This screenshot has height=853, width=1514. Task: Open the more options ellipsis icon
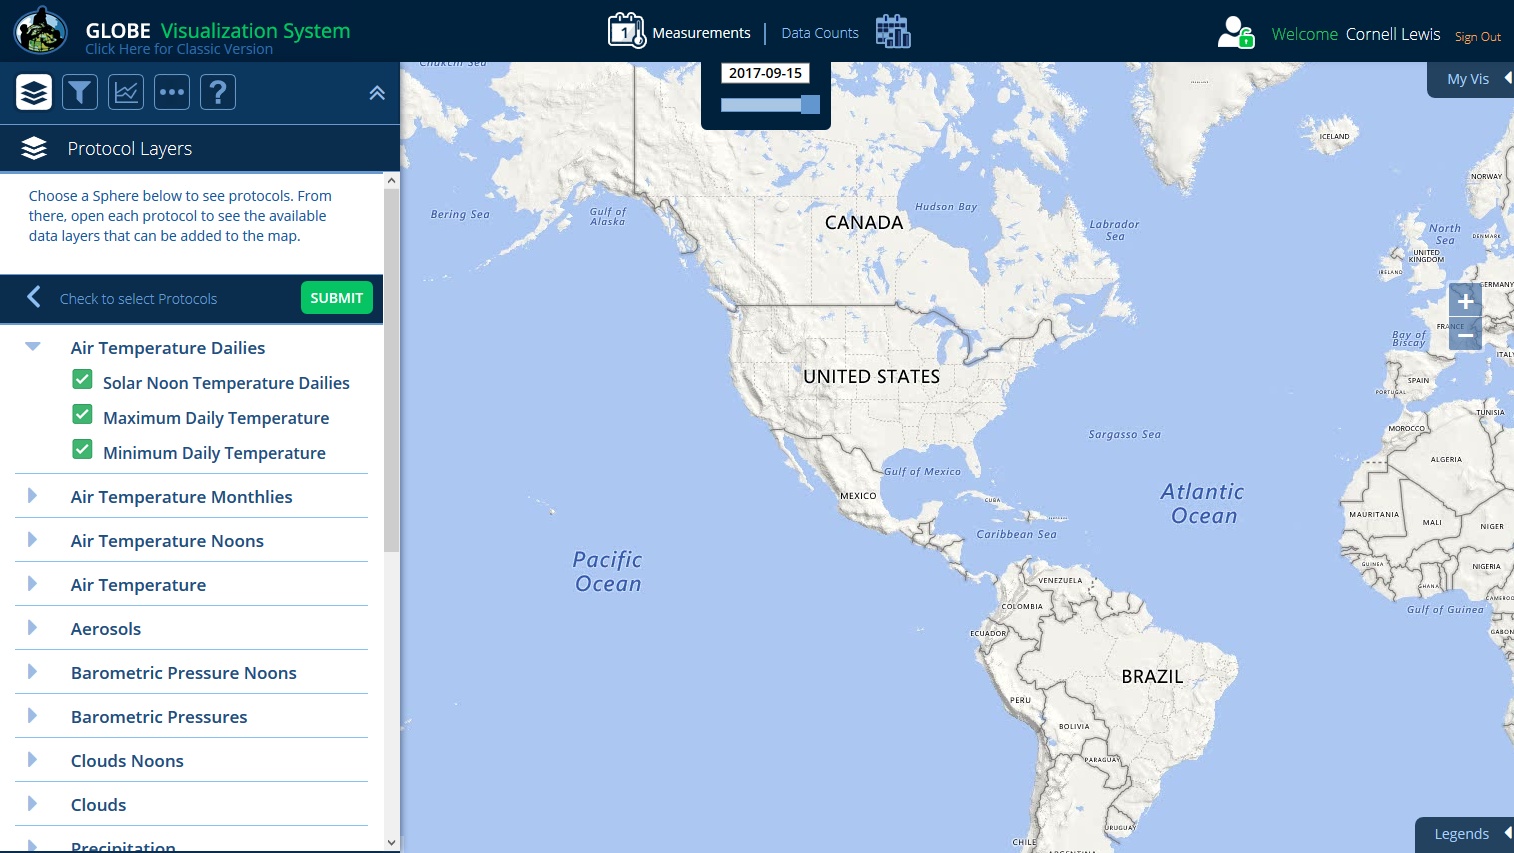(x=172, y=92)
